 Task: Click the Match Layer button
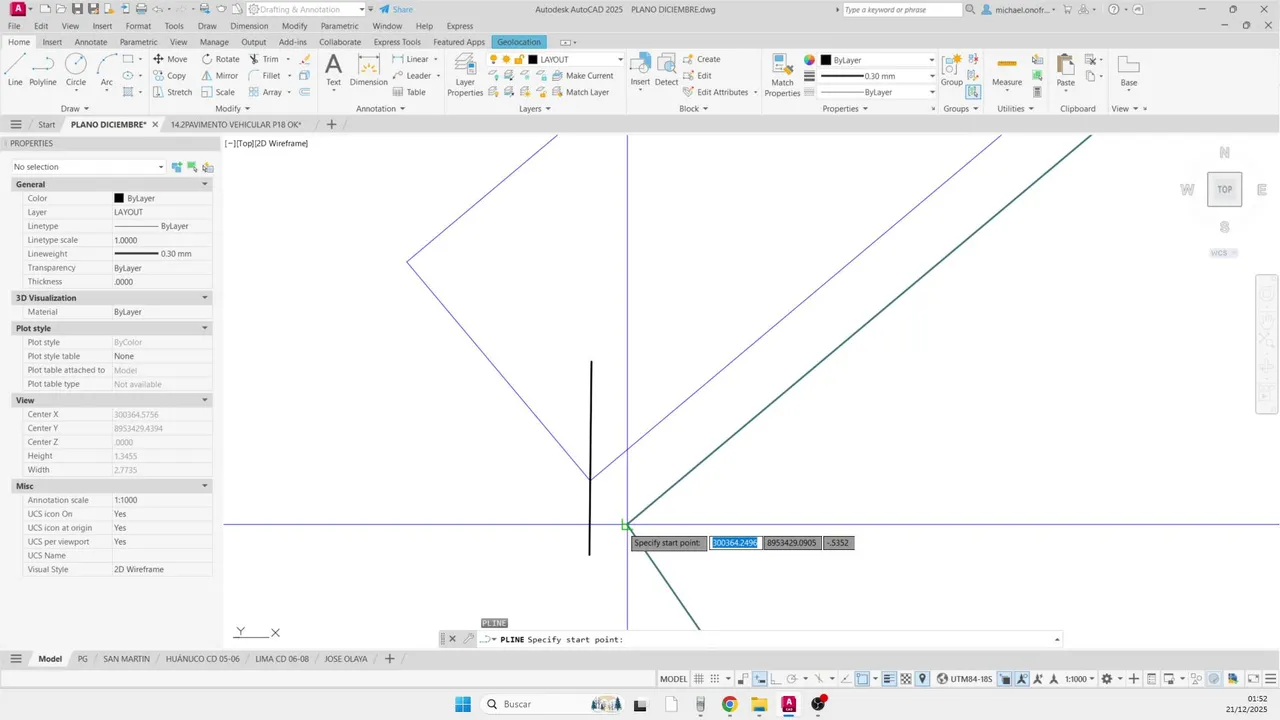click(x=580, y=92)
